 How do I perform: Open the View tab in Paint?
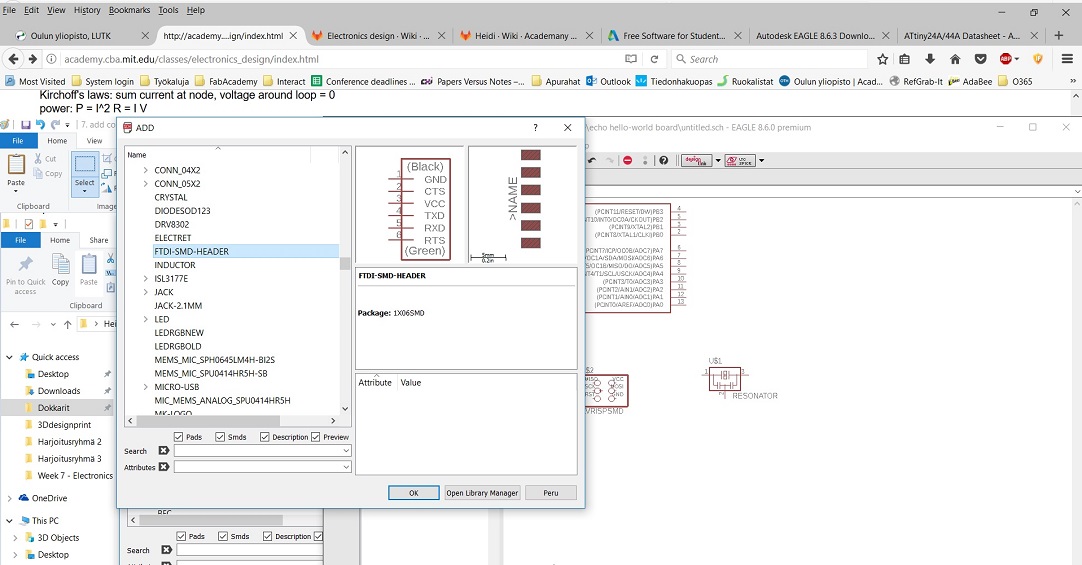point(95,141)
